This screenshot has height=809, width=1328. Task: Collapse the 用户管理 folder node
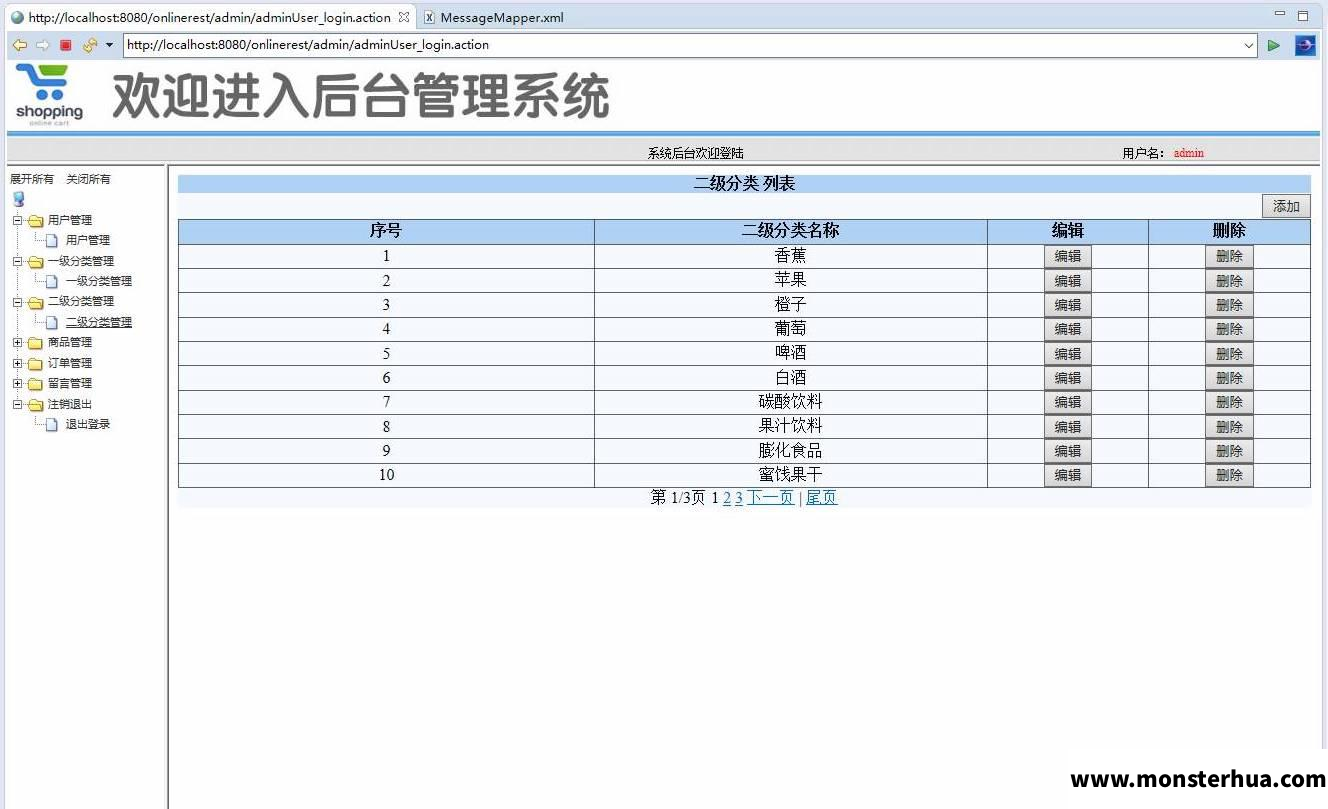point(17,220)
